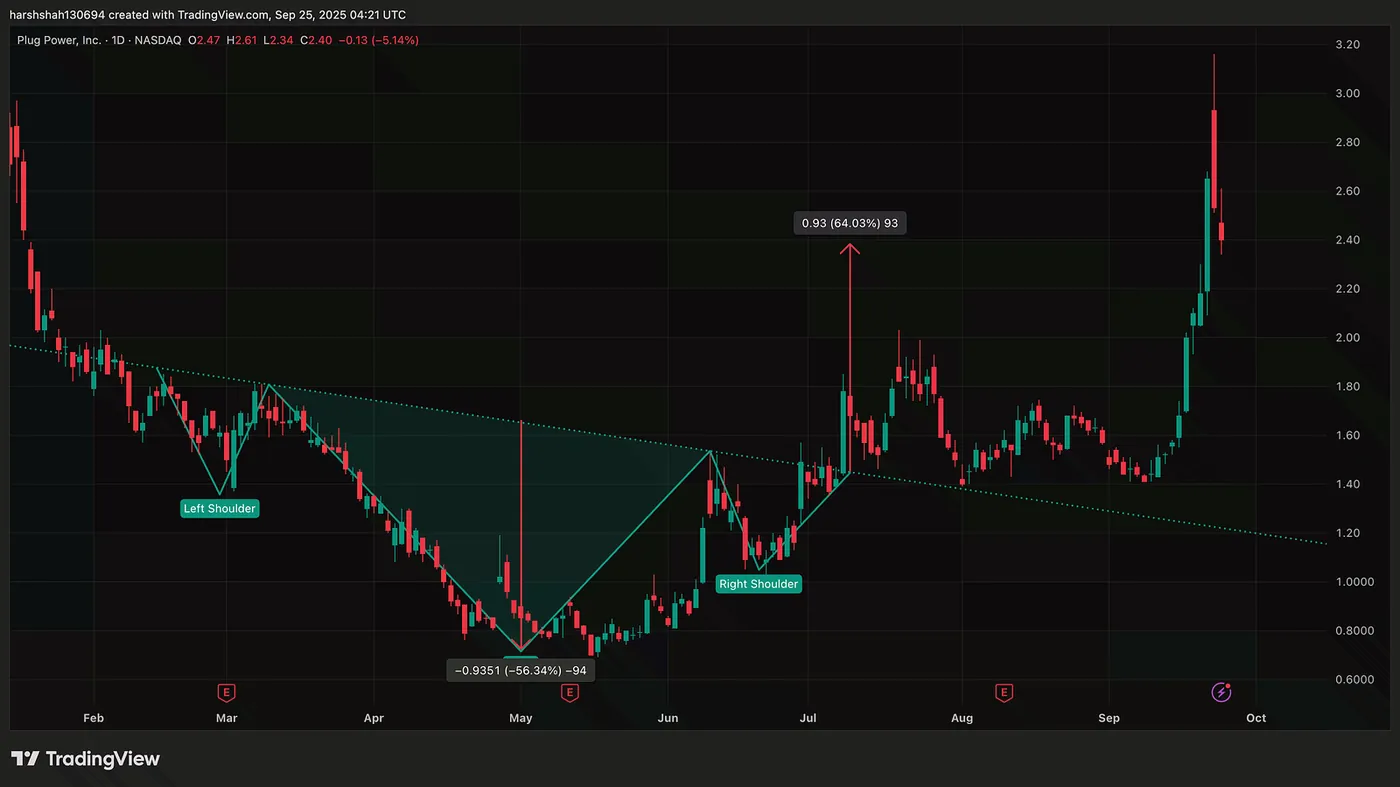Click the 0.93 (64.03%) 93 measurement label
1400x787 pixels.
(850, 223)
